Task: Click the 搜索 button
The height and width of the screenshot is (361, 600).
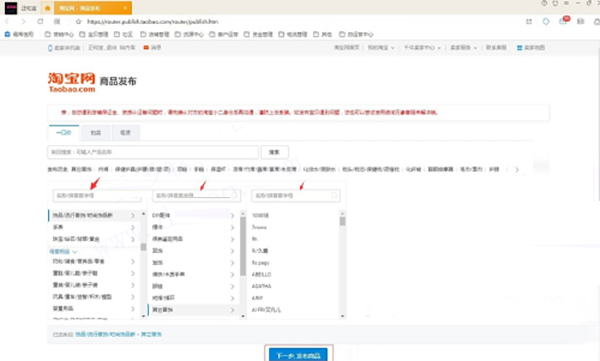Action: click(x=274, y=152)
